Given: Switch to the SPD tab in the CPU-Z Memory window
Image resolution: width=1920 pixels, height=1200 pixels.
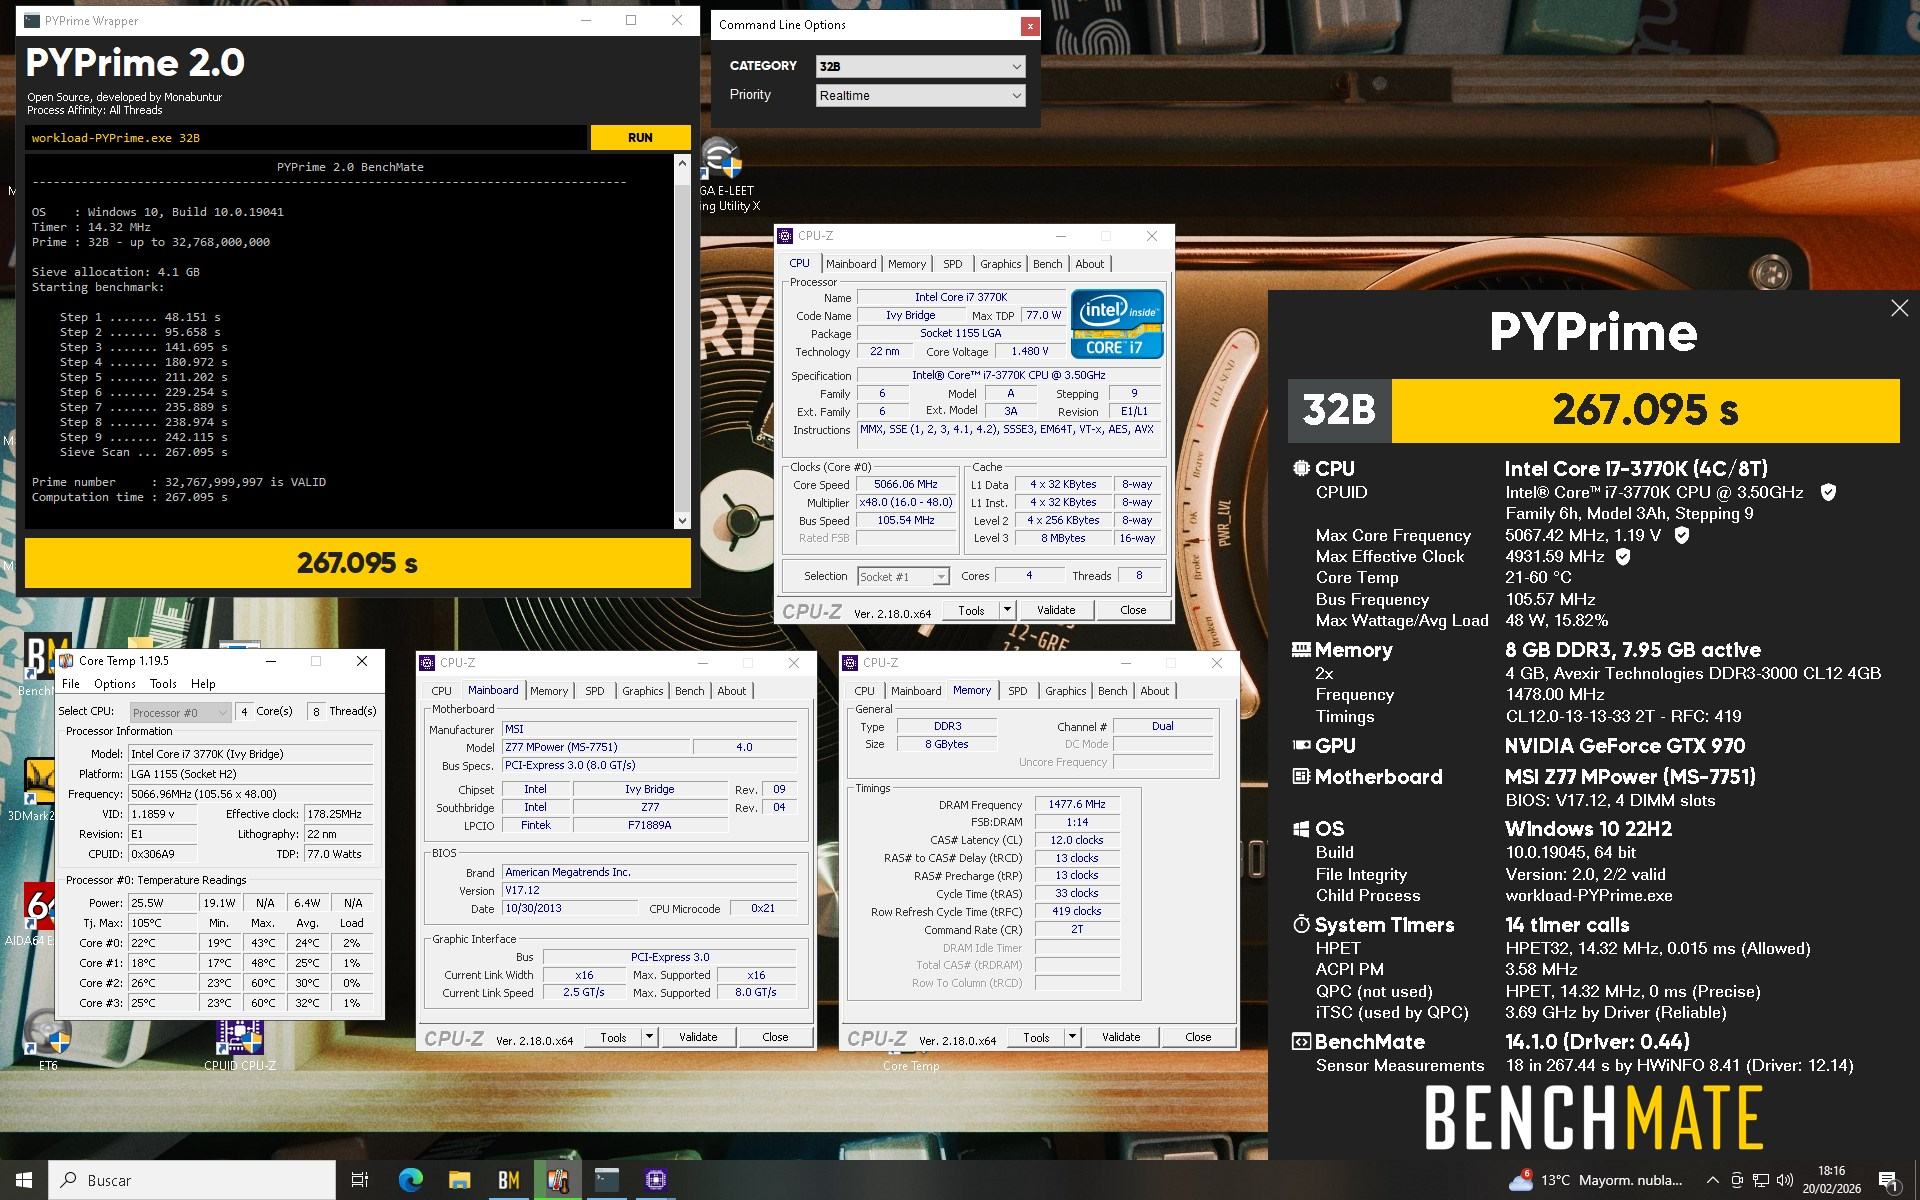Looking at the screenshot, I should click(x=1017, y=691).
